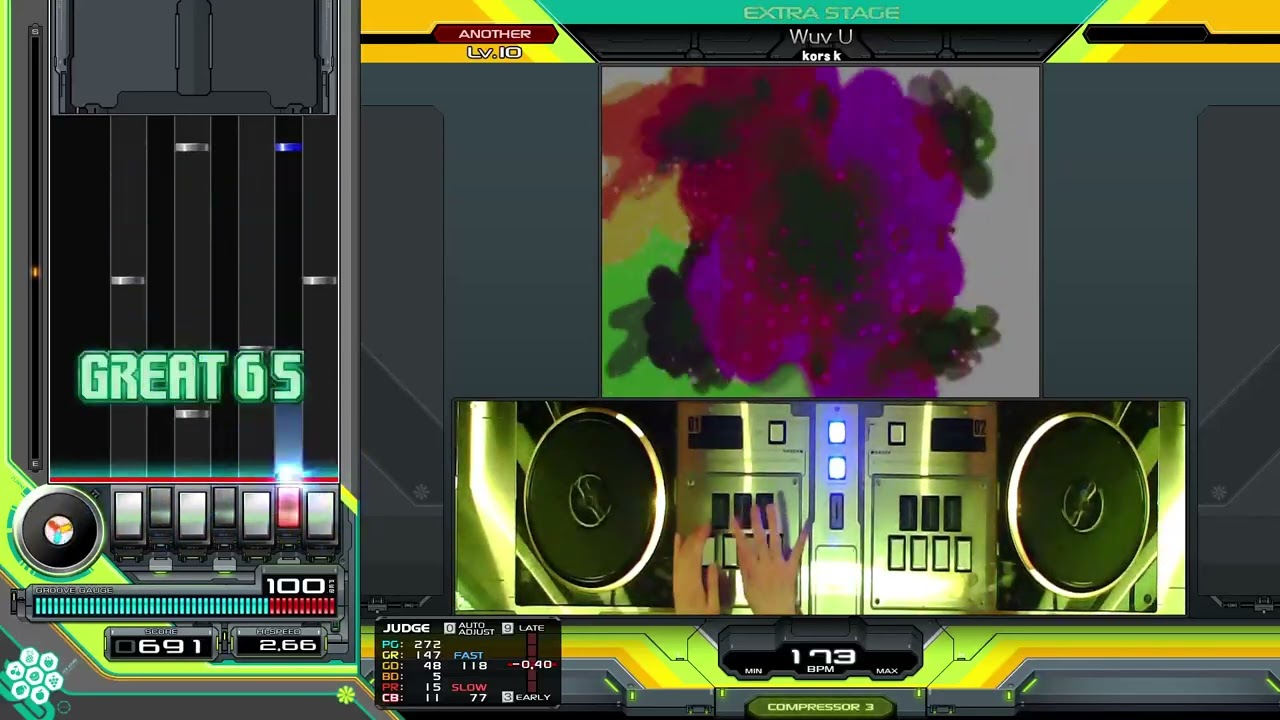Click the MIN label by BPM
1280x720 pixels.
[753, 671]
